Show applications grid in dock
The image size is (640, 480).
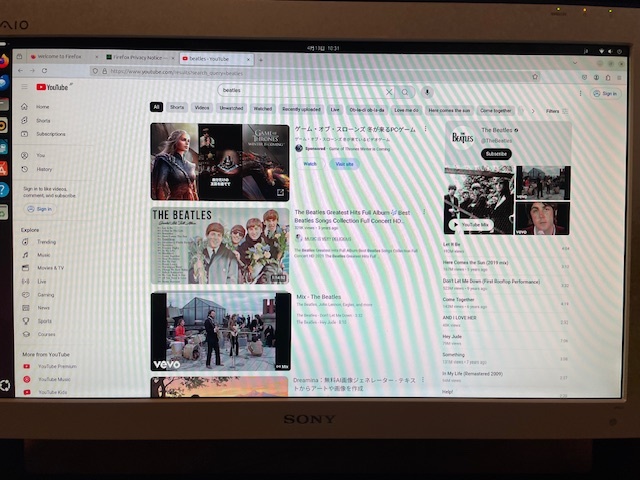(4, 385)
